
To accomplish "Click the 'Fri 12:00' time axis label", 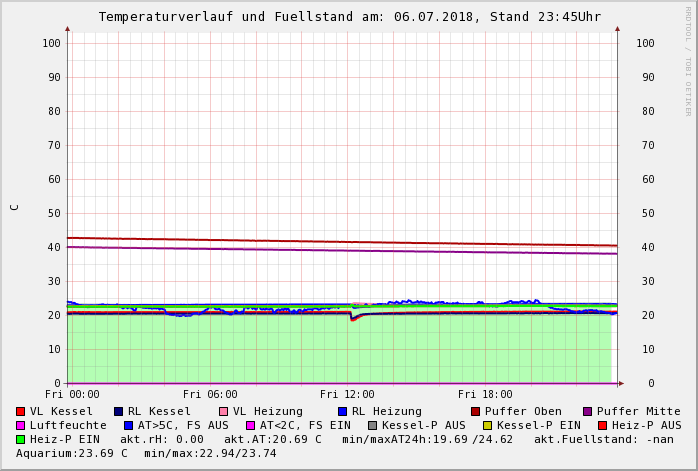I will [x=347, y=394].
